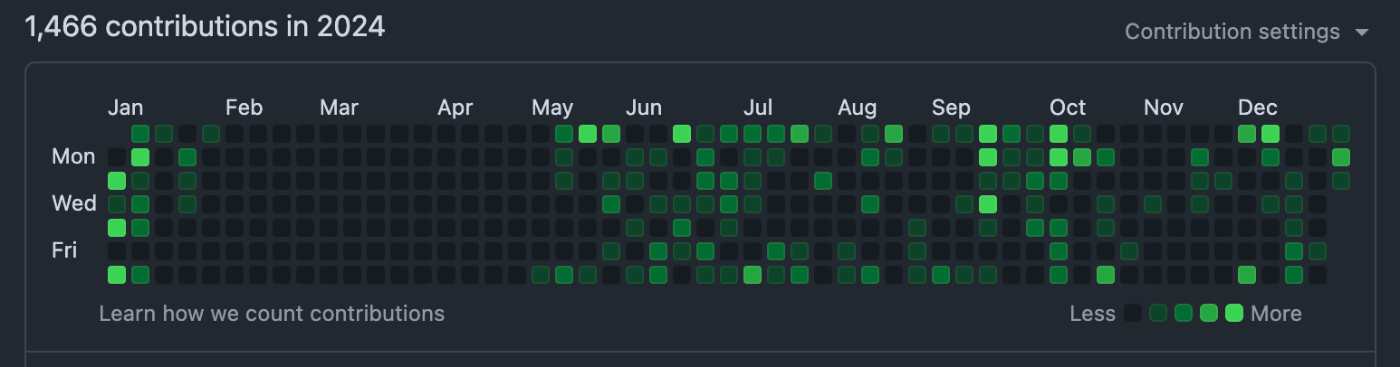The width and height of the screenshot is (1400, 367).
Task: Click the "Apr" month label
Action: (x=455, y=107)
